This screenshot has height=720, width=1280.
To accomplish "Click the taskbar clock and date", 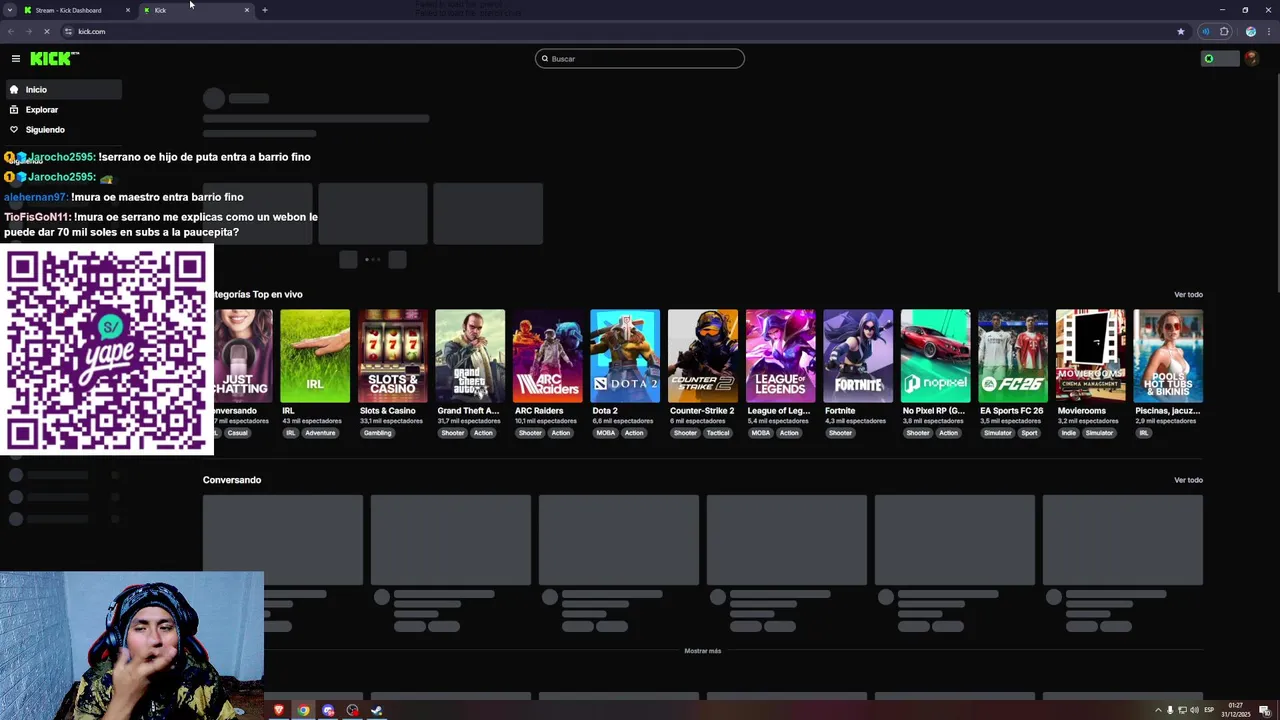I will [x=1236, y=710].
